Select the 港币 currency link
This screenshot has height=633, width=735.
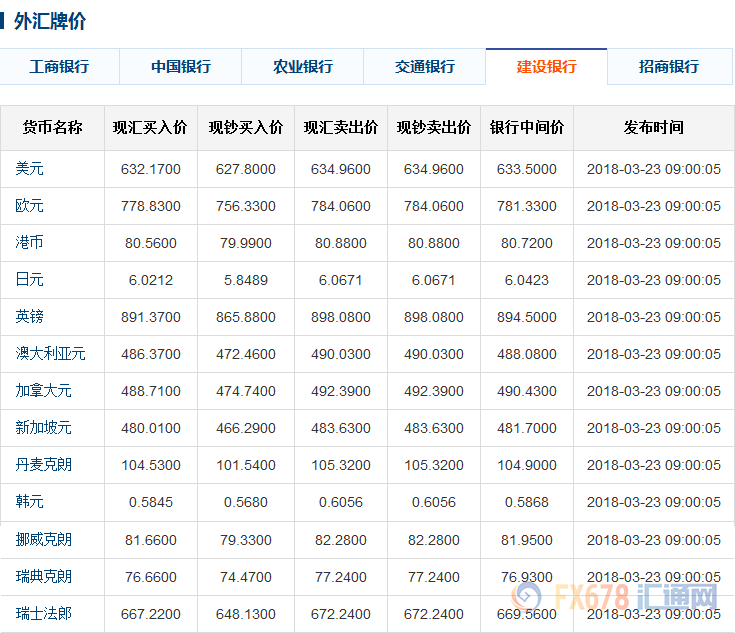[30, 243]
